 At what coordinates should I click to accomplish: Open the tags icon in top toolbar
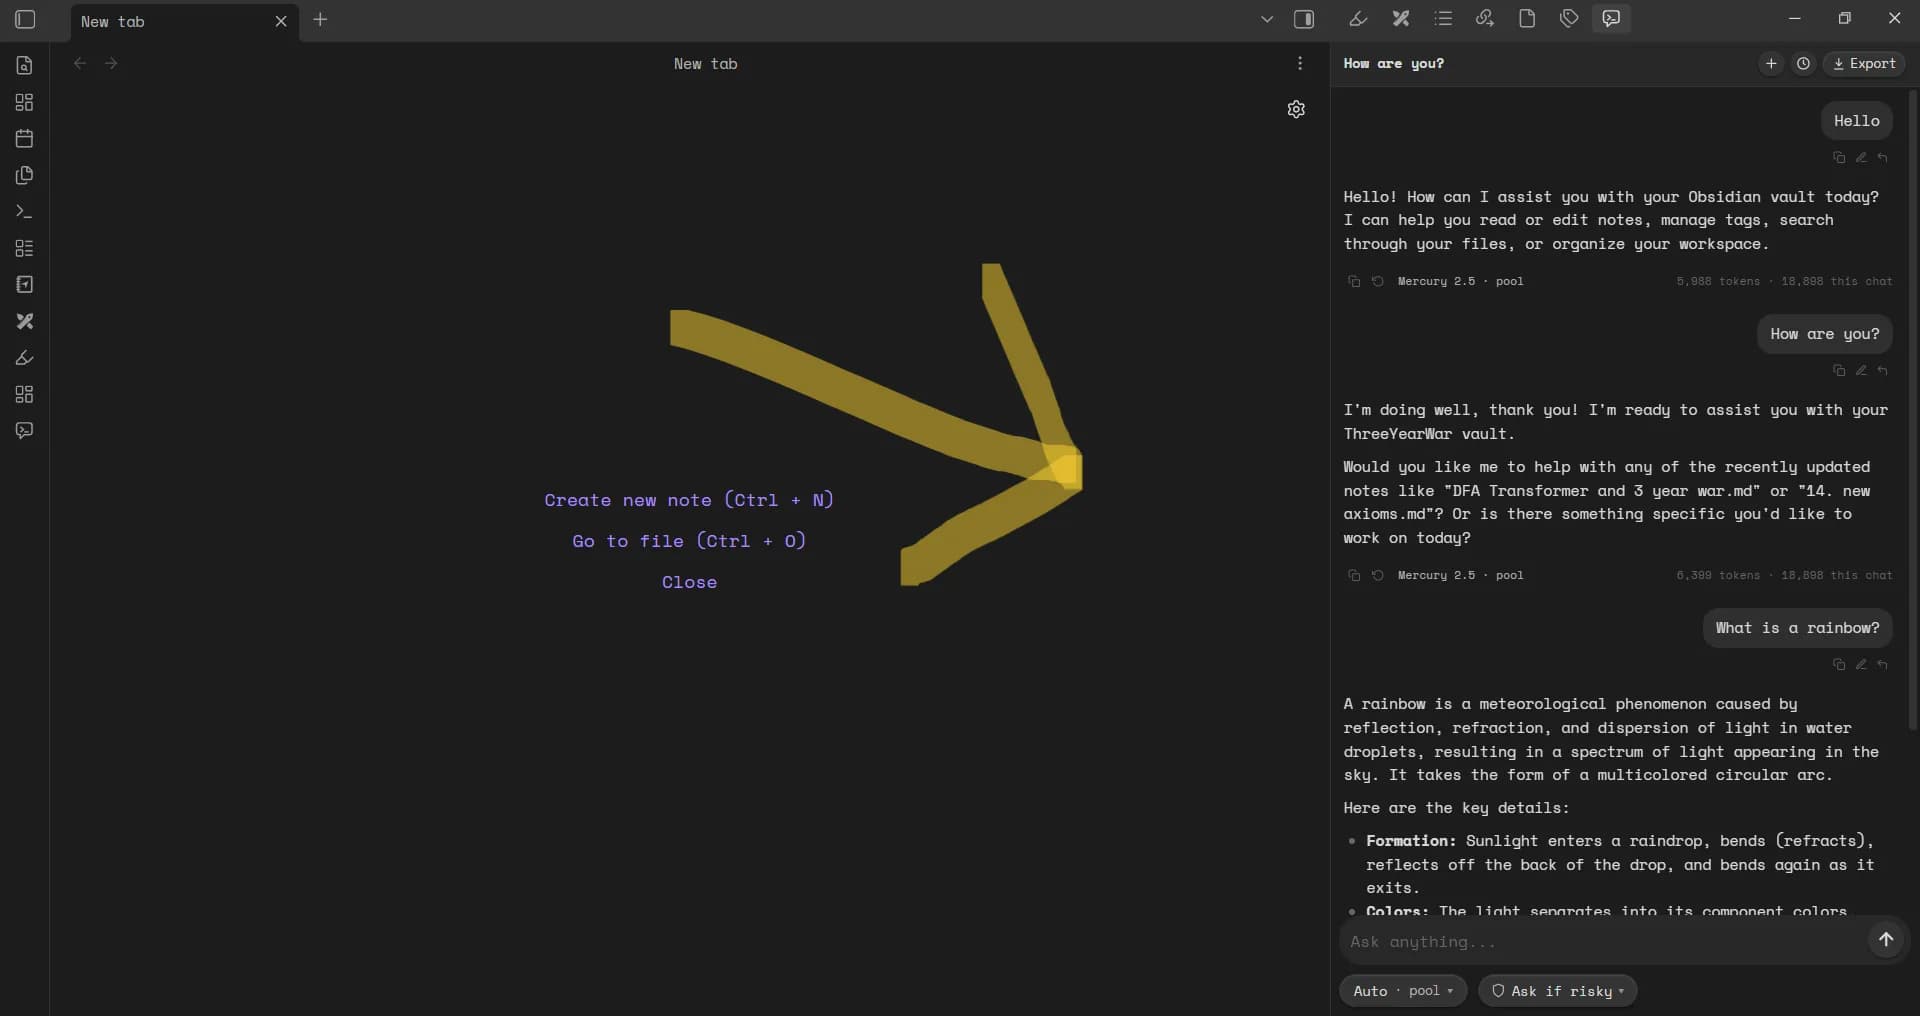(x=1569, y=19)
